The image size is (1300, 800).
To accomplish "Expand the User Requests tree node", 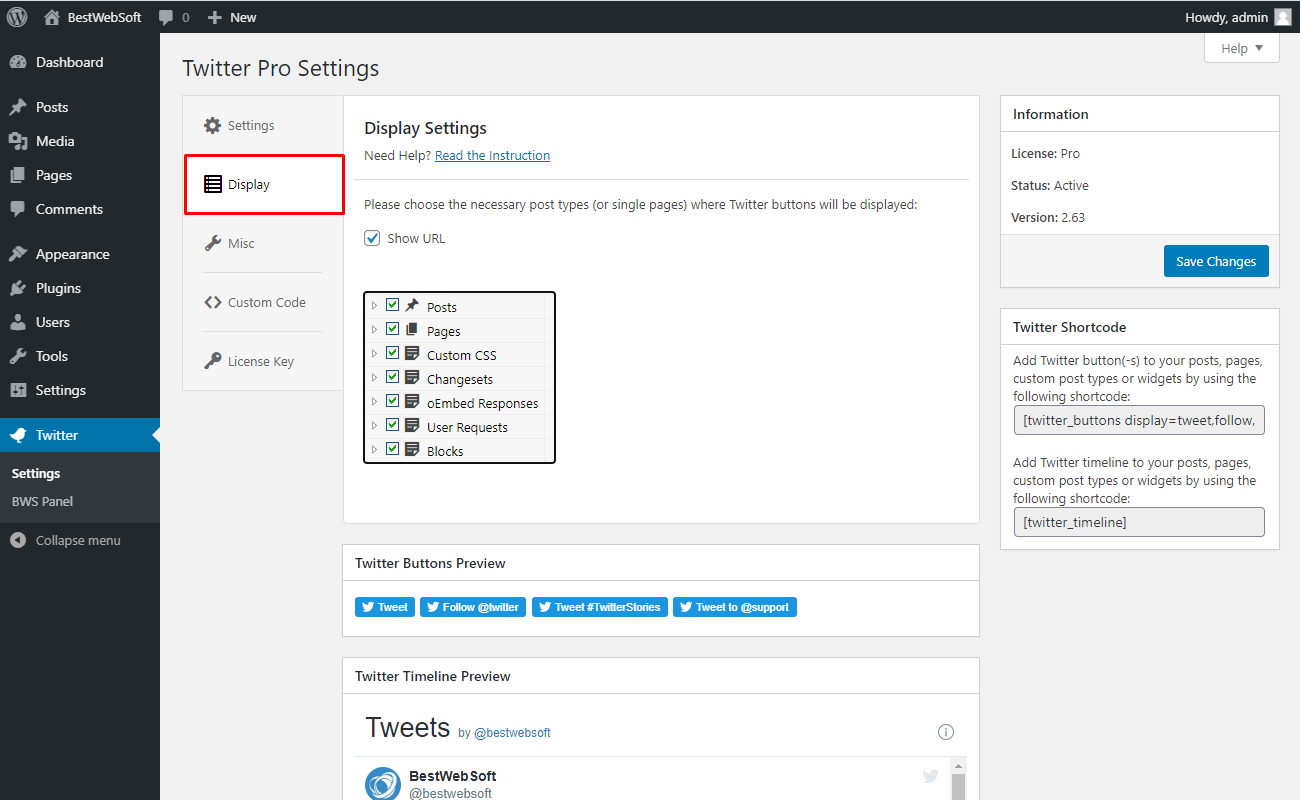I will (x=375, y=425).
